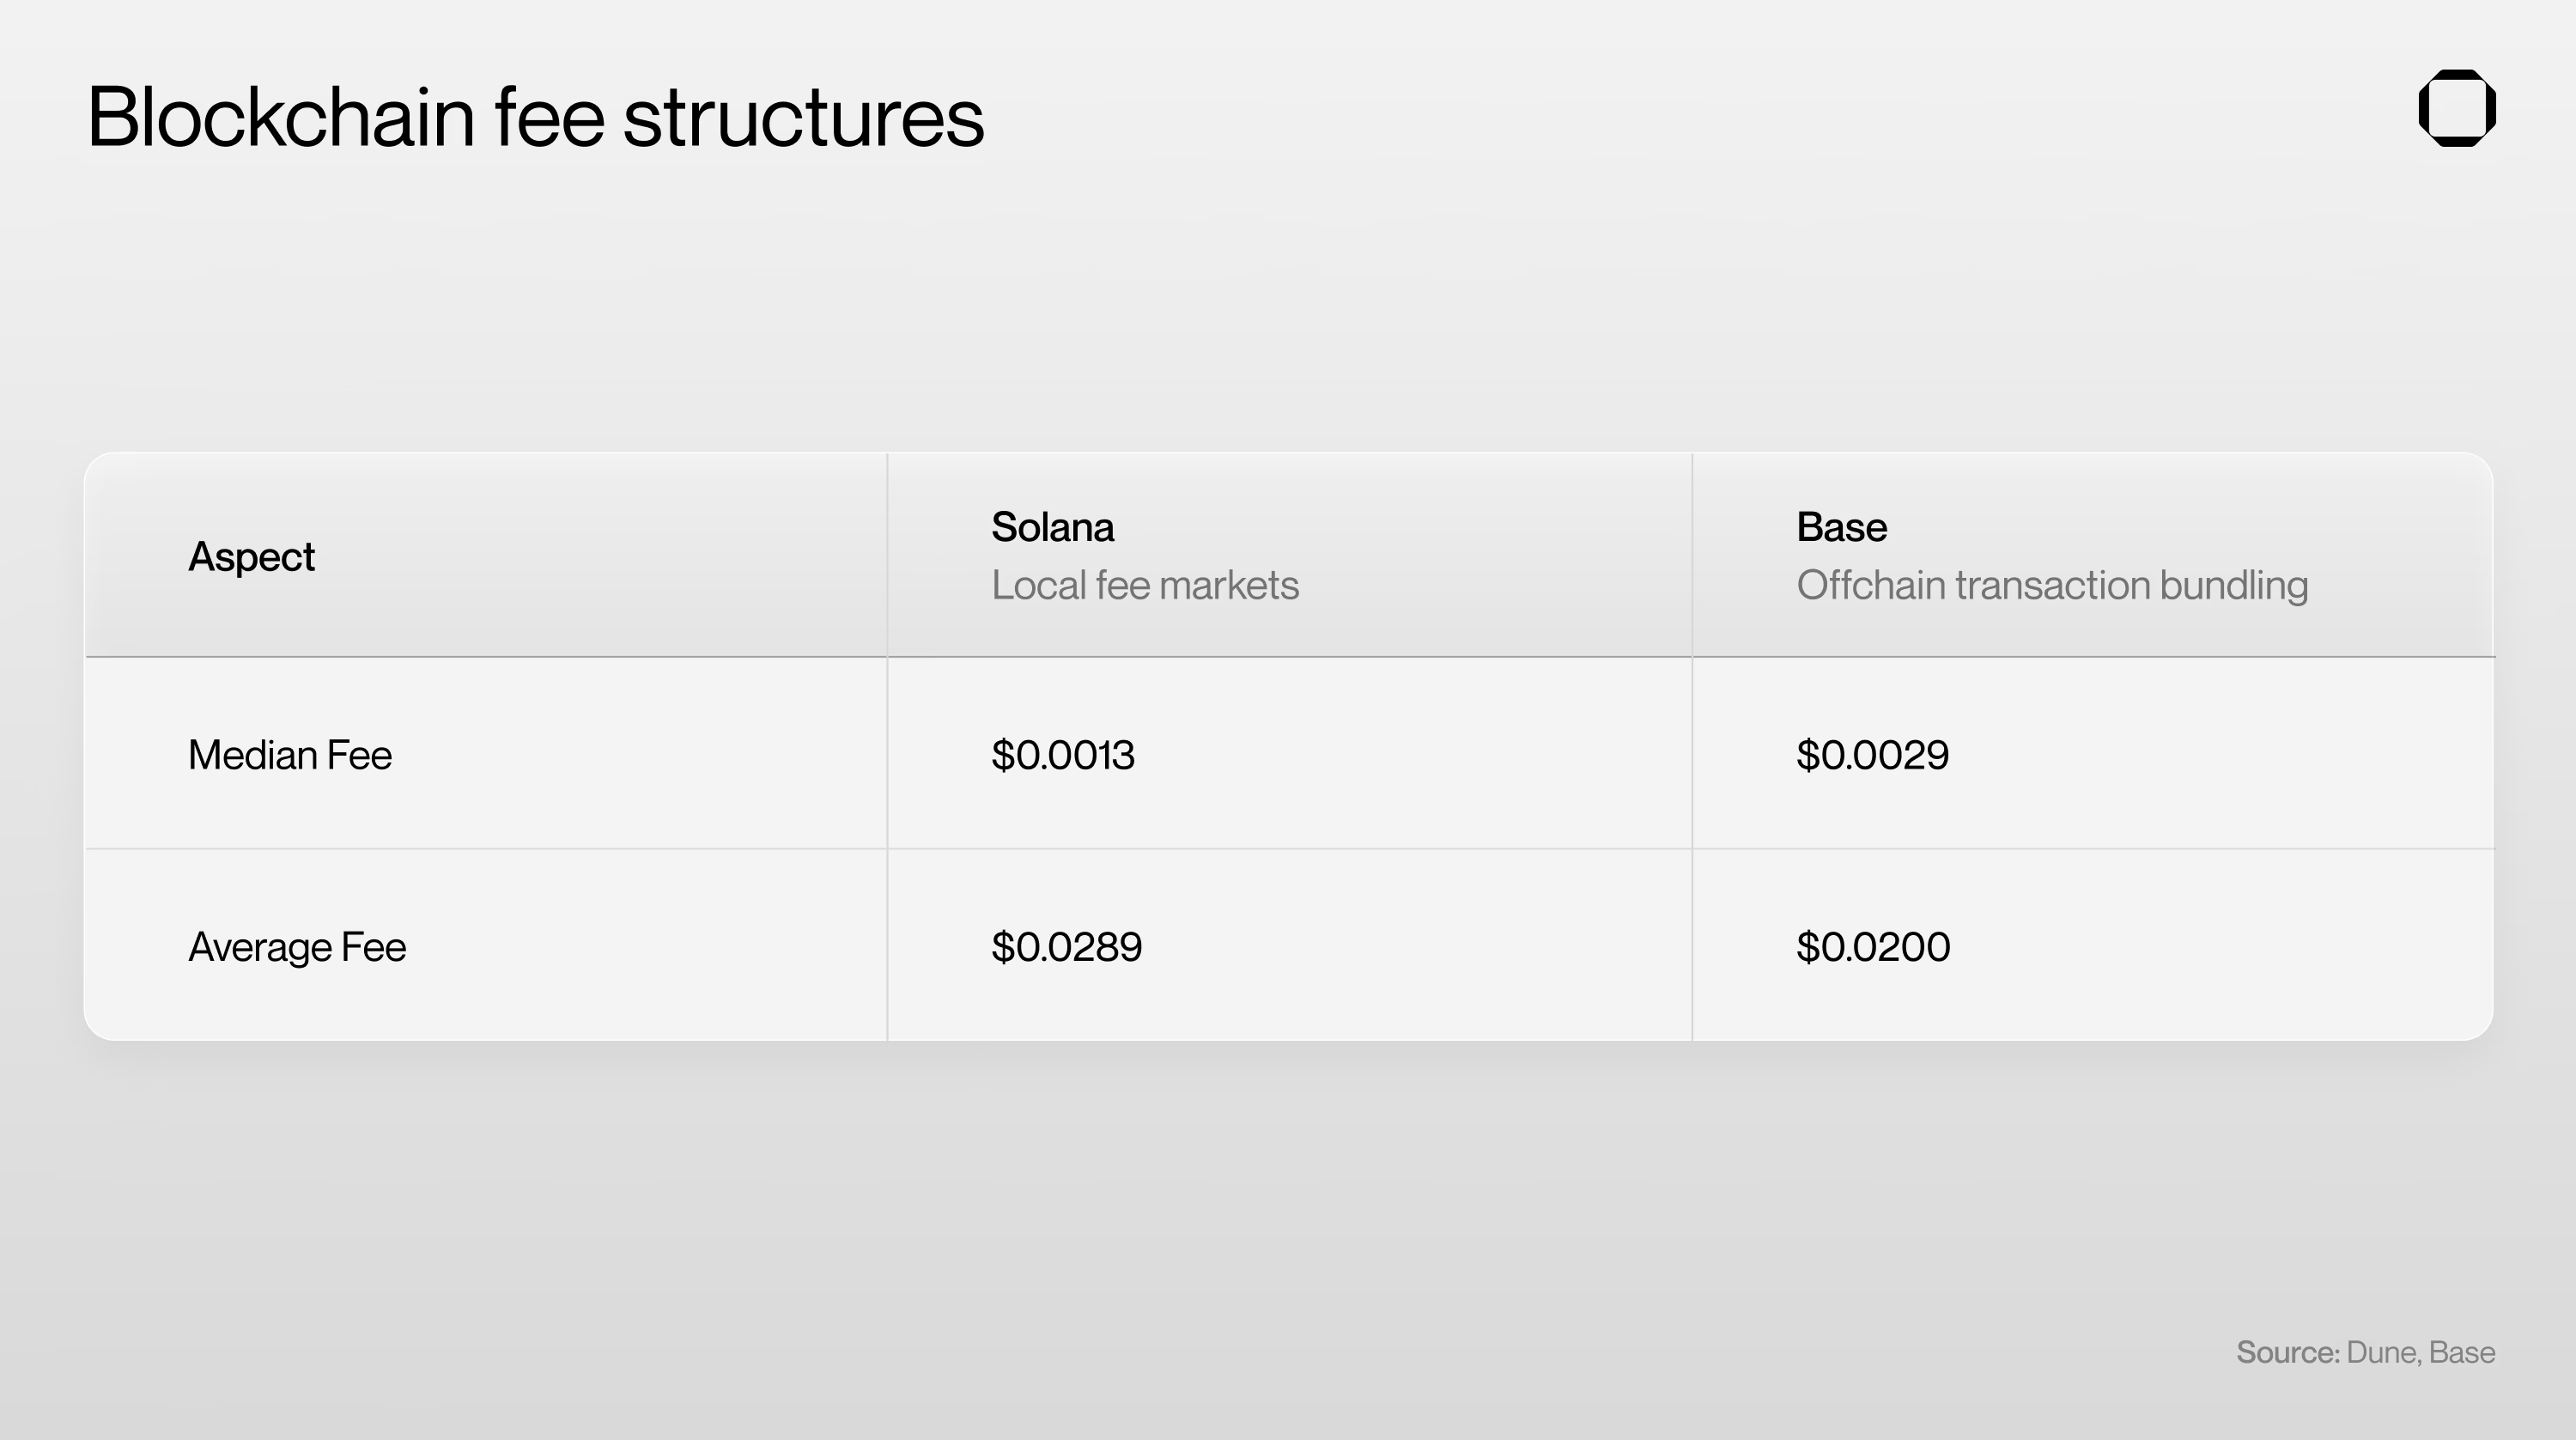Select the "Aspect" column header
The height and width of the screenshot is (1440, 2576).
pos(251,557)
